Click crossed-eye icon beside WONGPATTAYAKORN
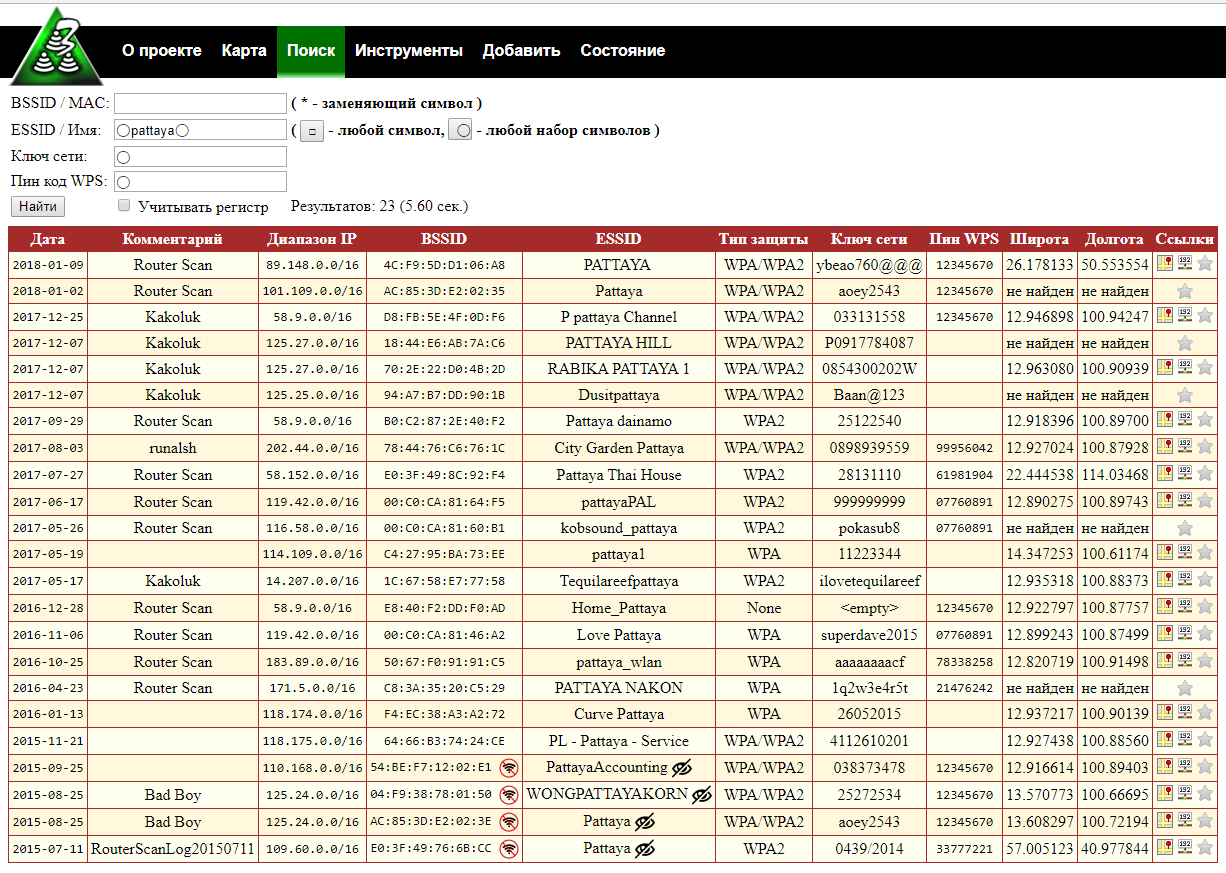Viewport: 1226px width, 873px height. (x=702, y=795)
